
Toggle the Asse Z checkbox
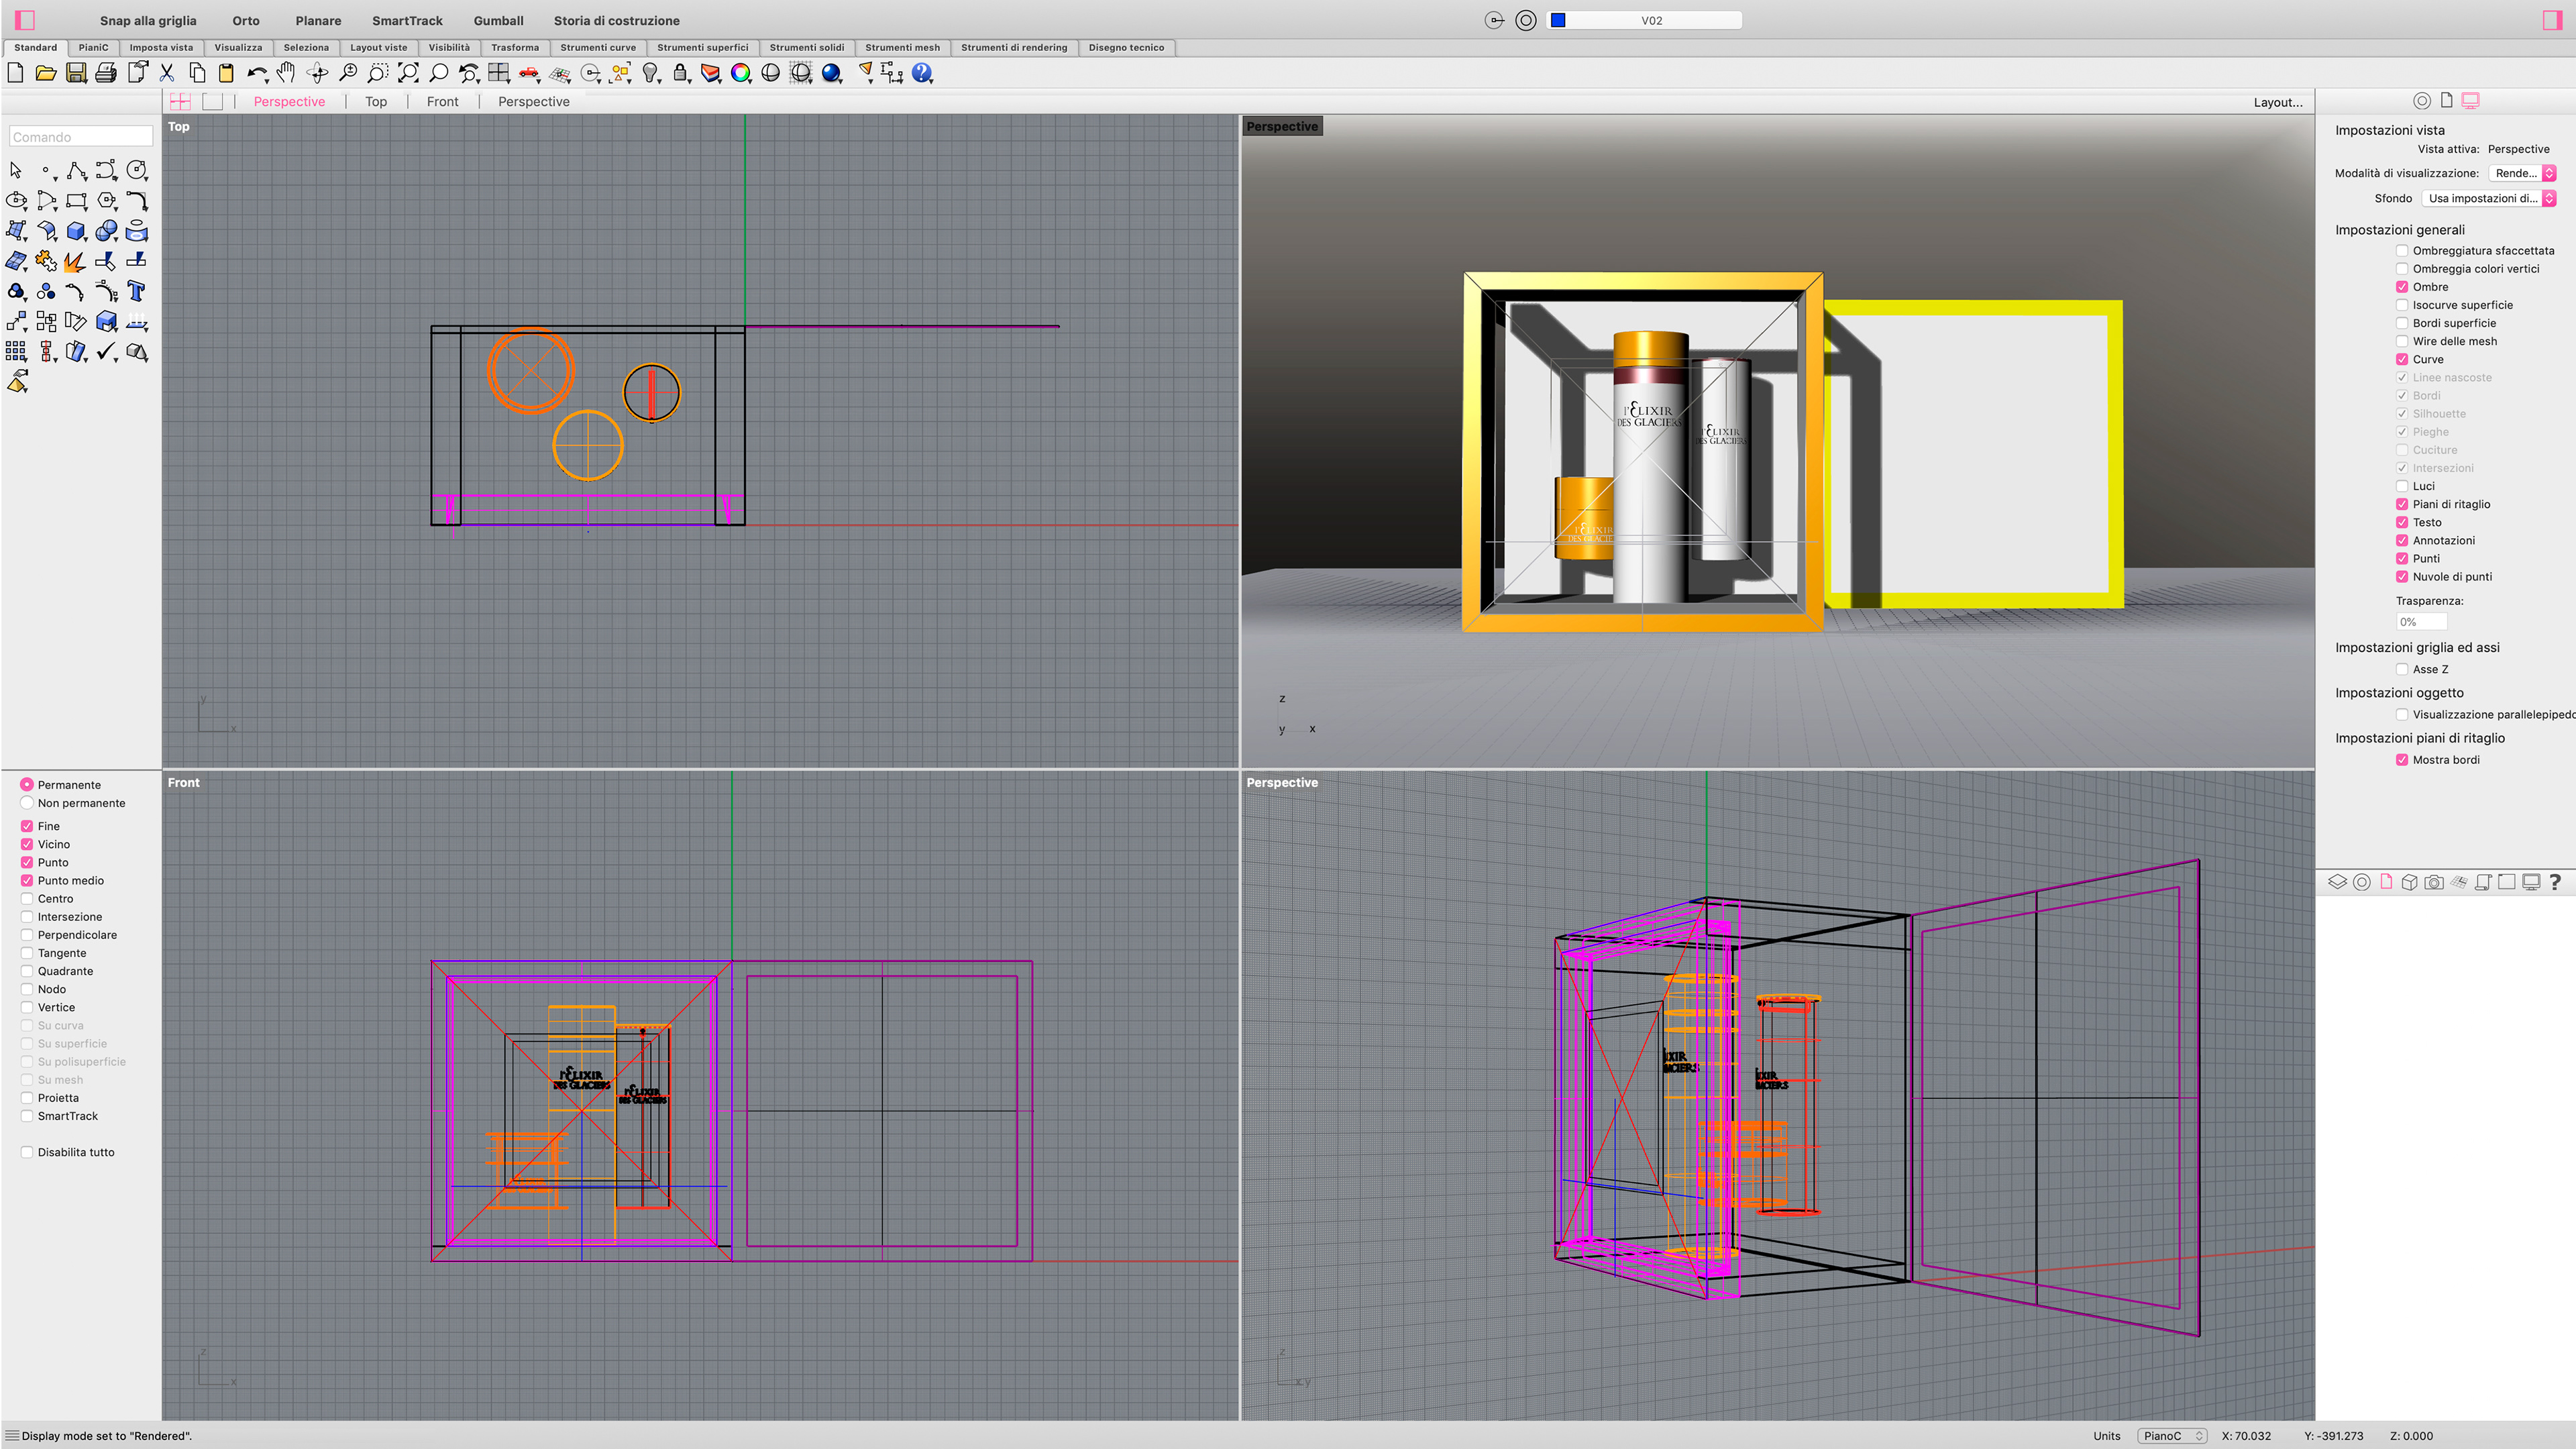tap(2402, 670)
